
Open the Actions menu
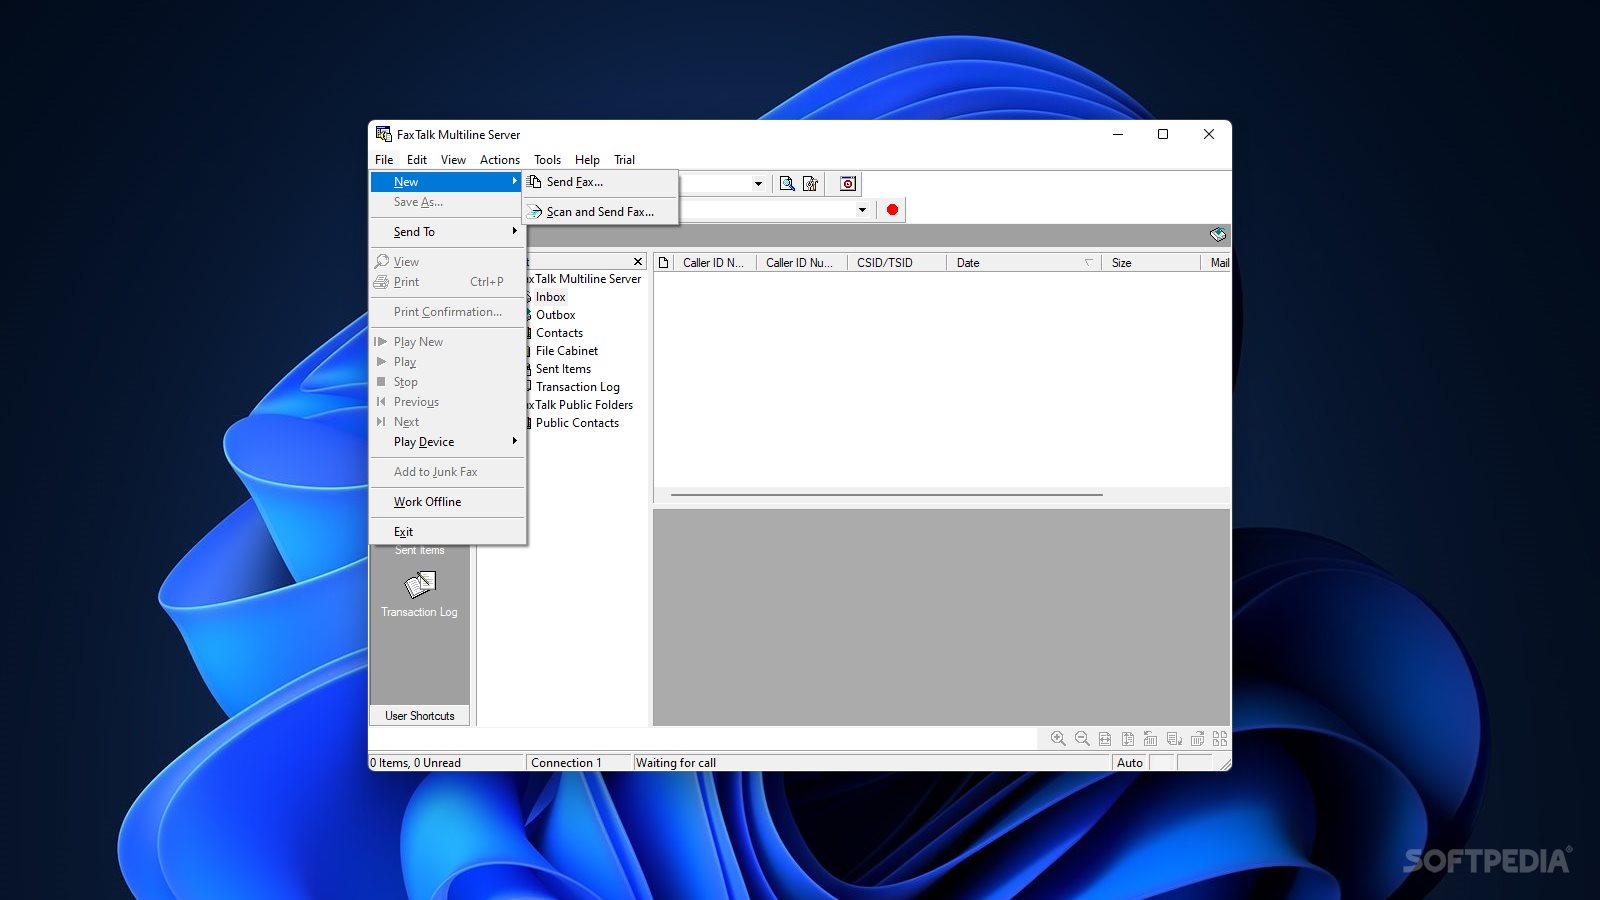(x=500, y=160)
